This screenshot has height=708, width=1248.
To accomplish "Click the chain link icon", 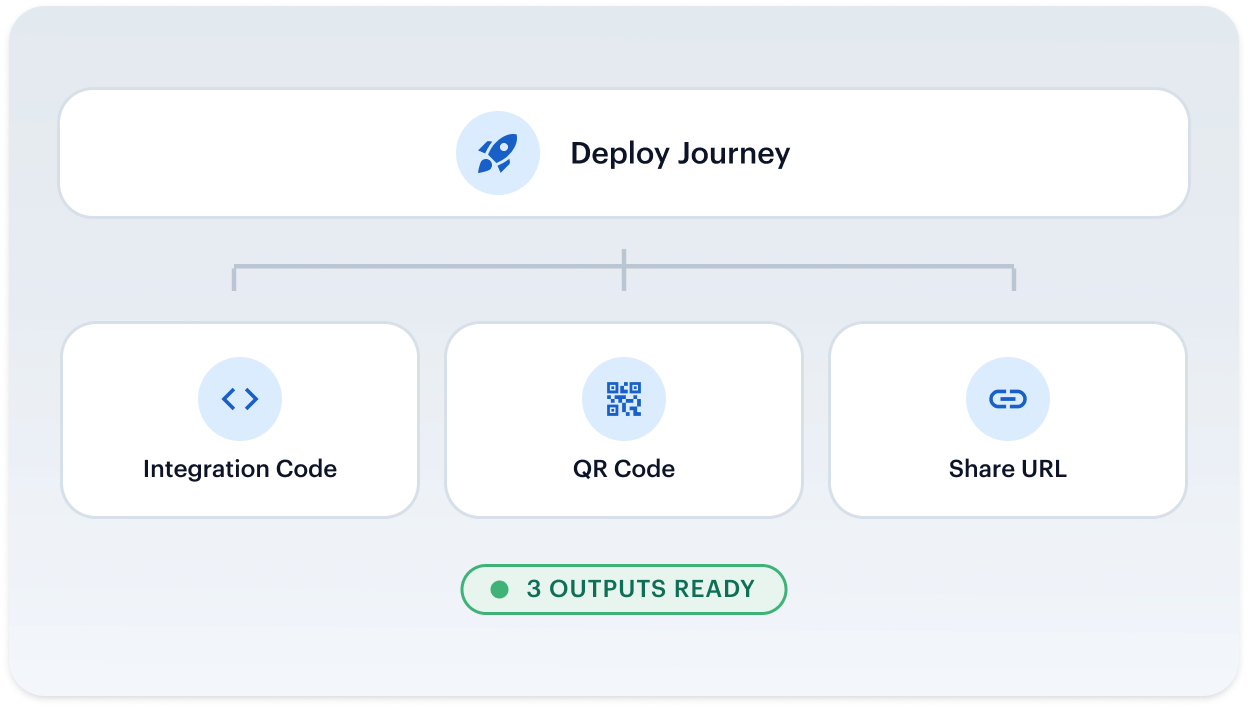I will click(1008, 399).
